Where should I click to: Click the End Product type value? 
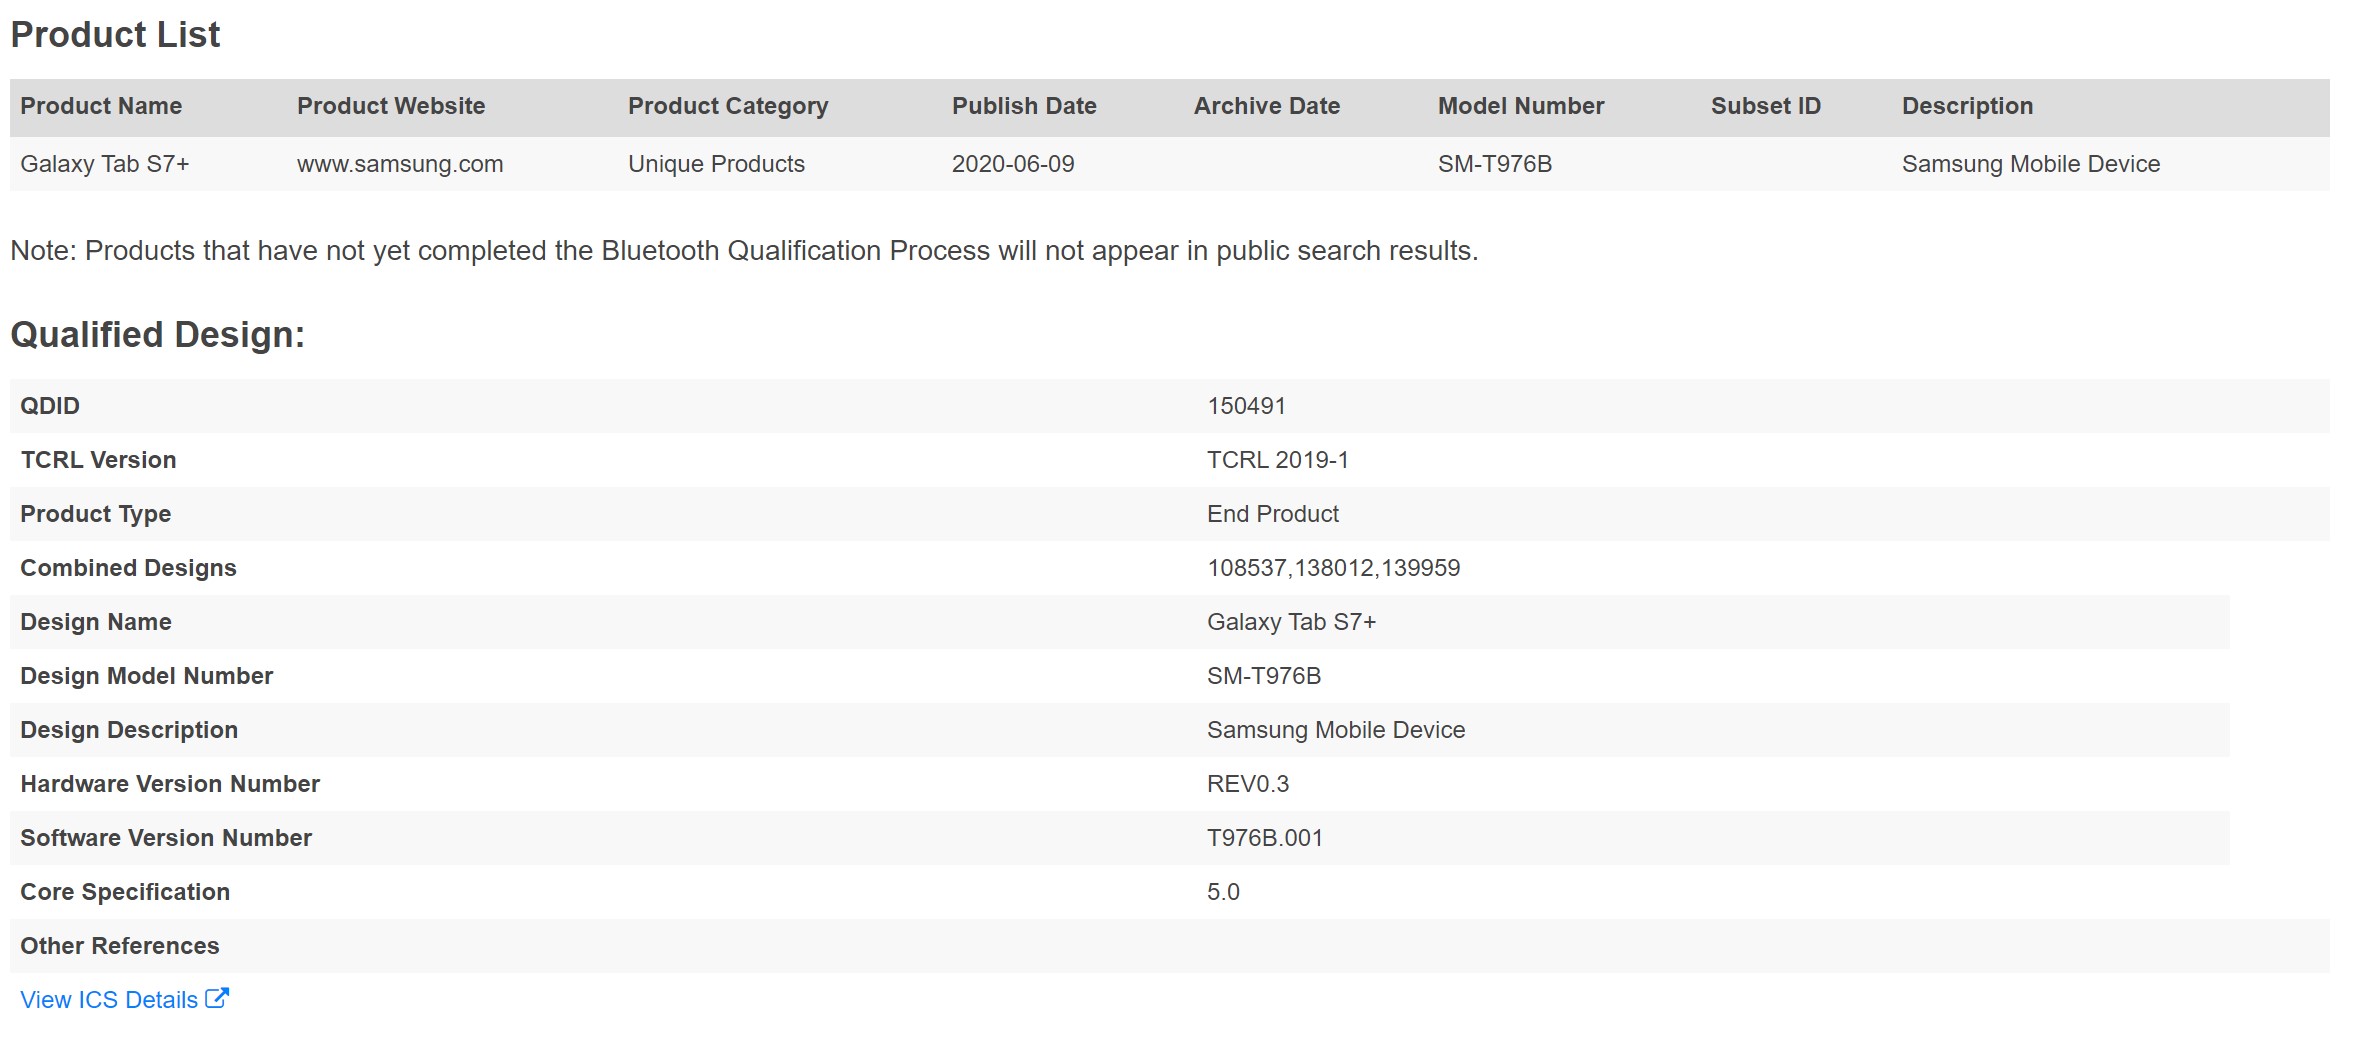pyautogui.click(x=1272, y=514)
